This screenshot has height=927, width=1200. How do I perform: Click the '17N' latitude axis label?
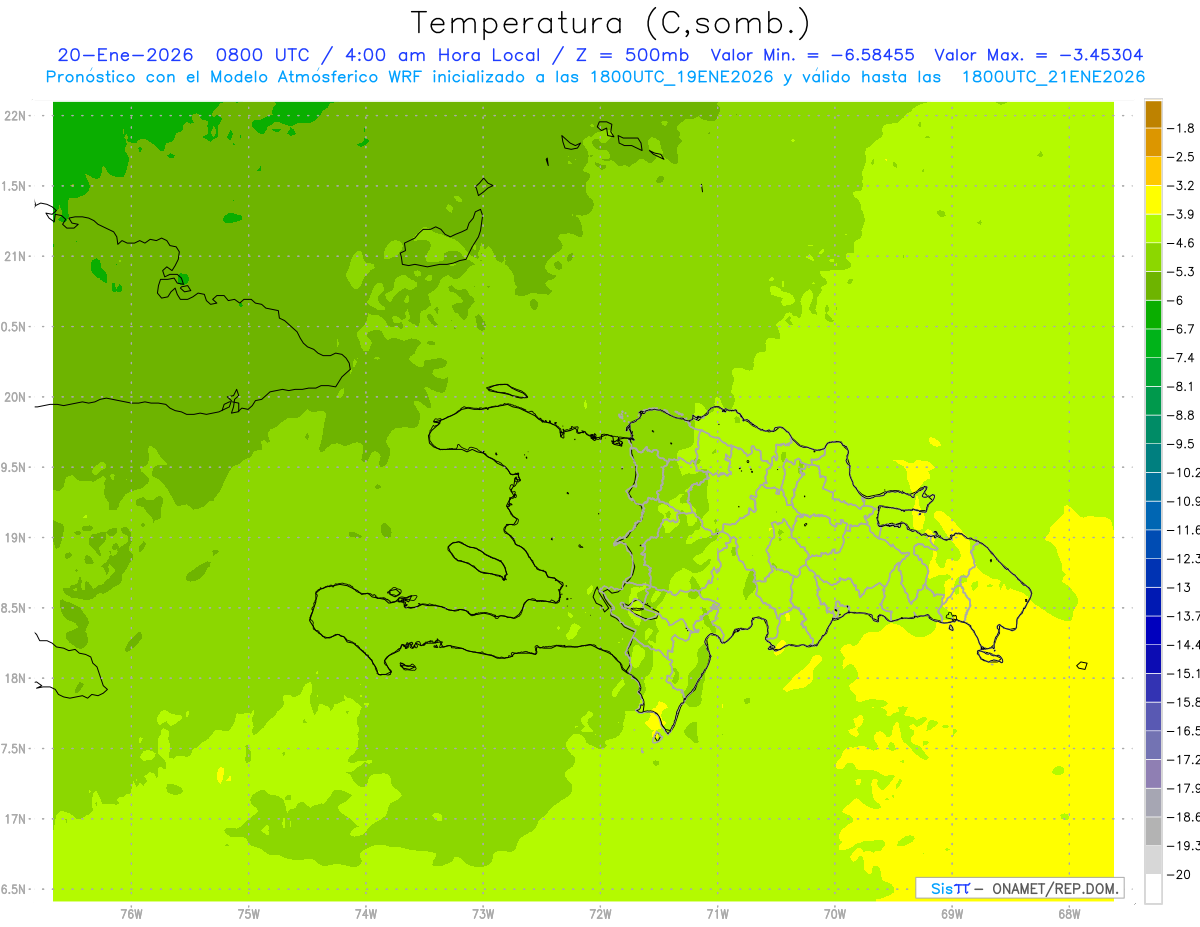click(x=16, y=819)
